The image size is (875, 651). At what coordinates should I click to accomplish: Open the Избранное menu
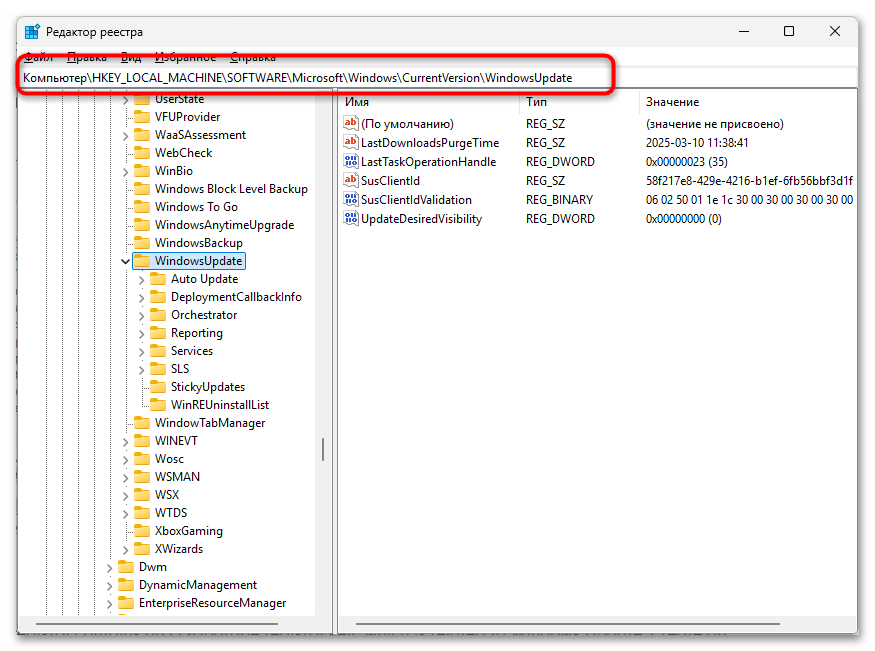[x=185, y=57]
